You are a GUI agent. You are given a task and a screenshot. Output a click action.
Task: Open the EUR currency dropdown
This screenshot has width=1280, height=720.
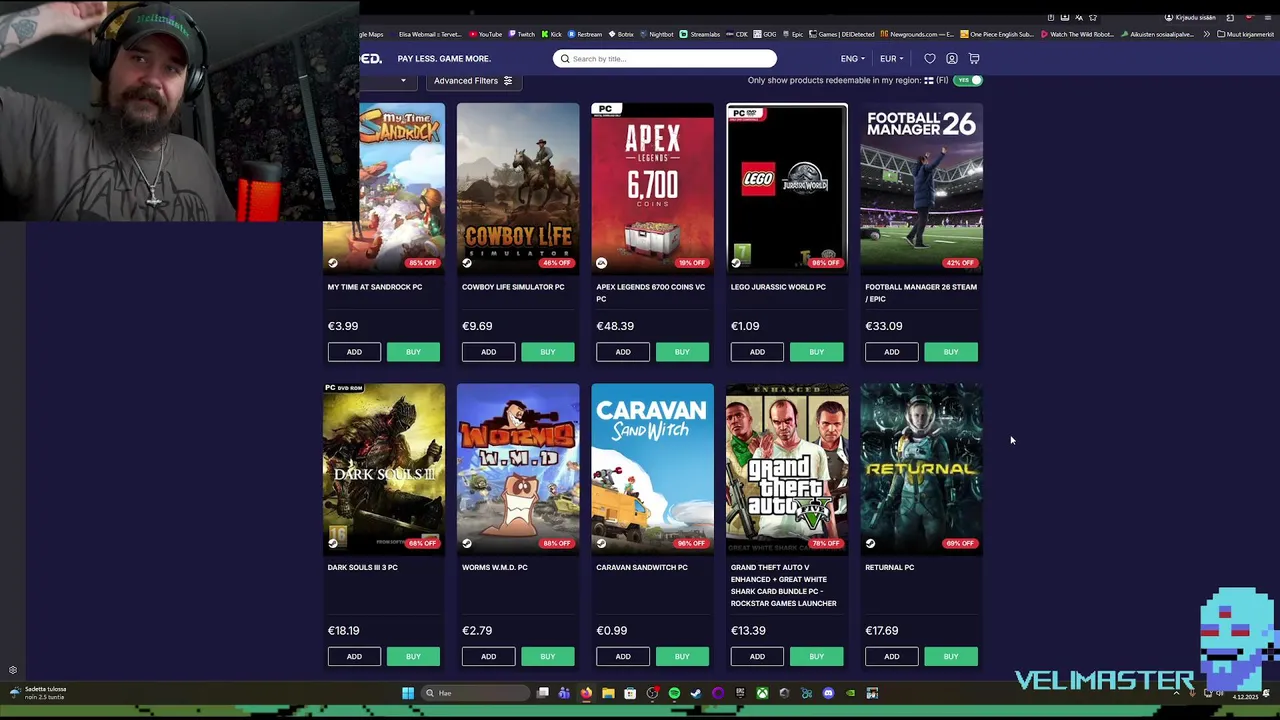coord(891,59)
